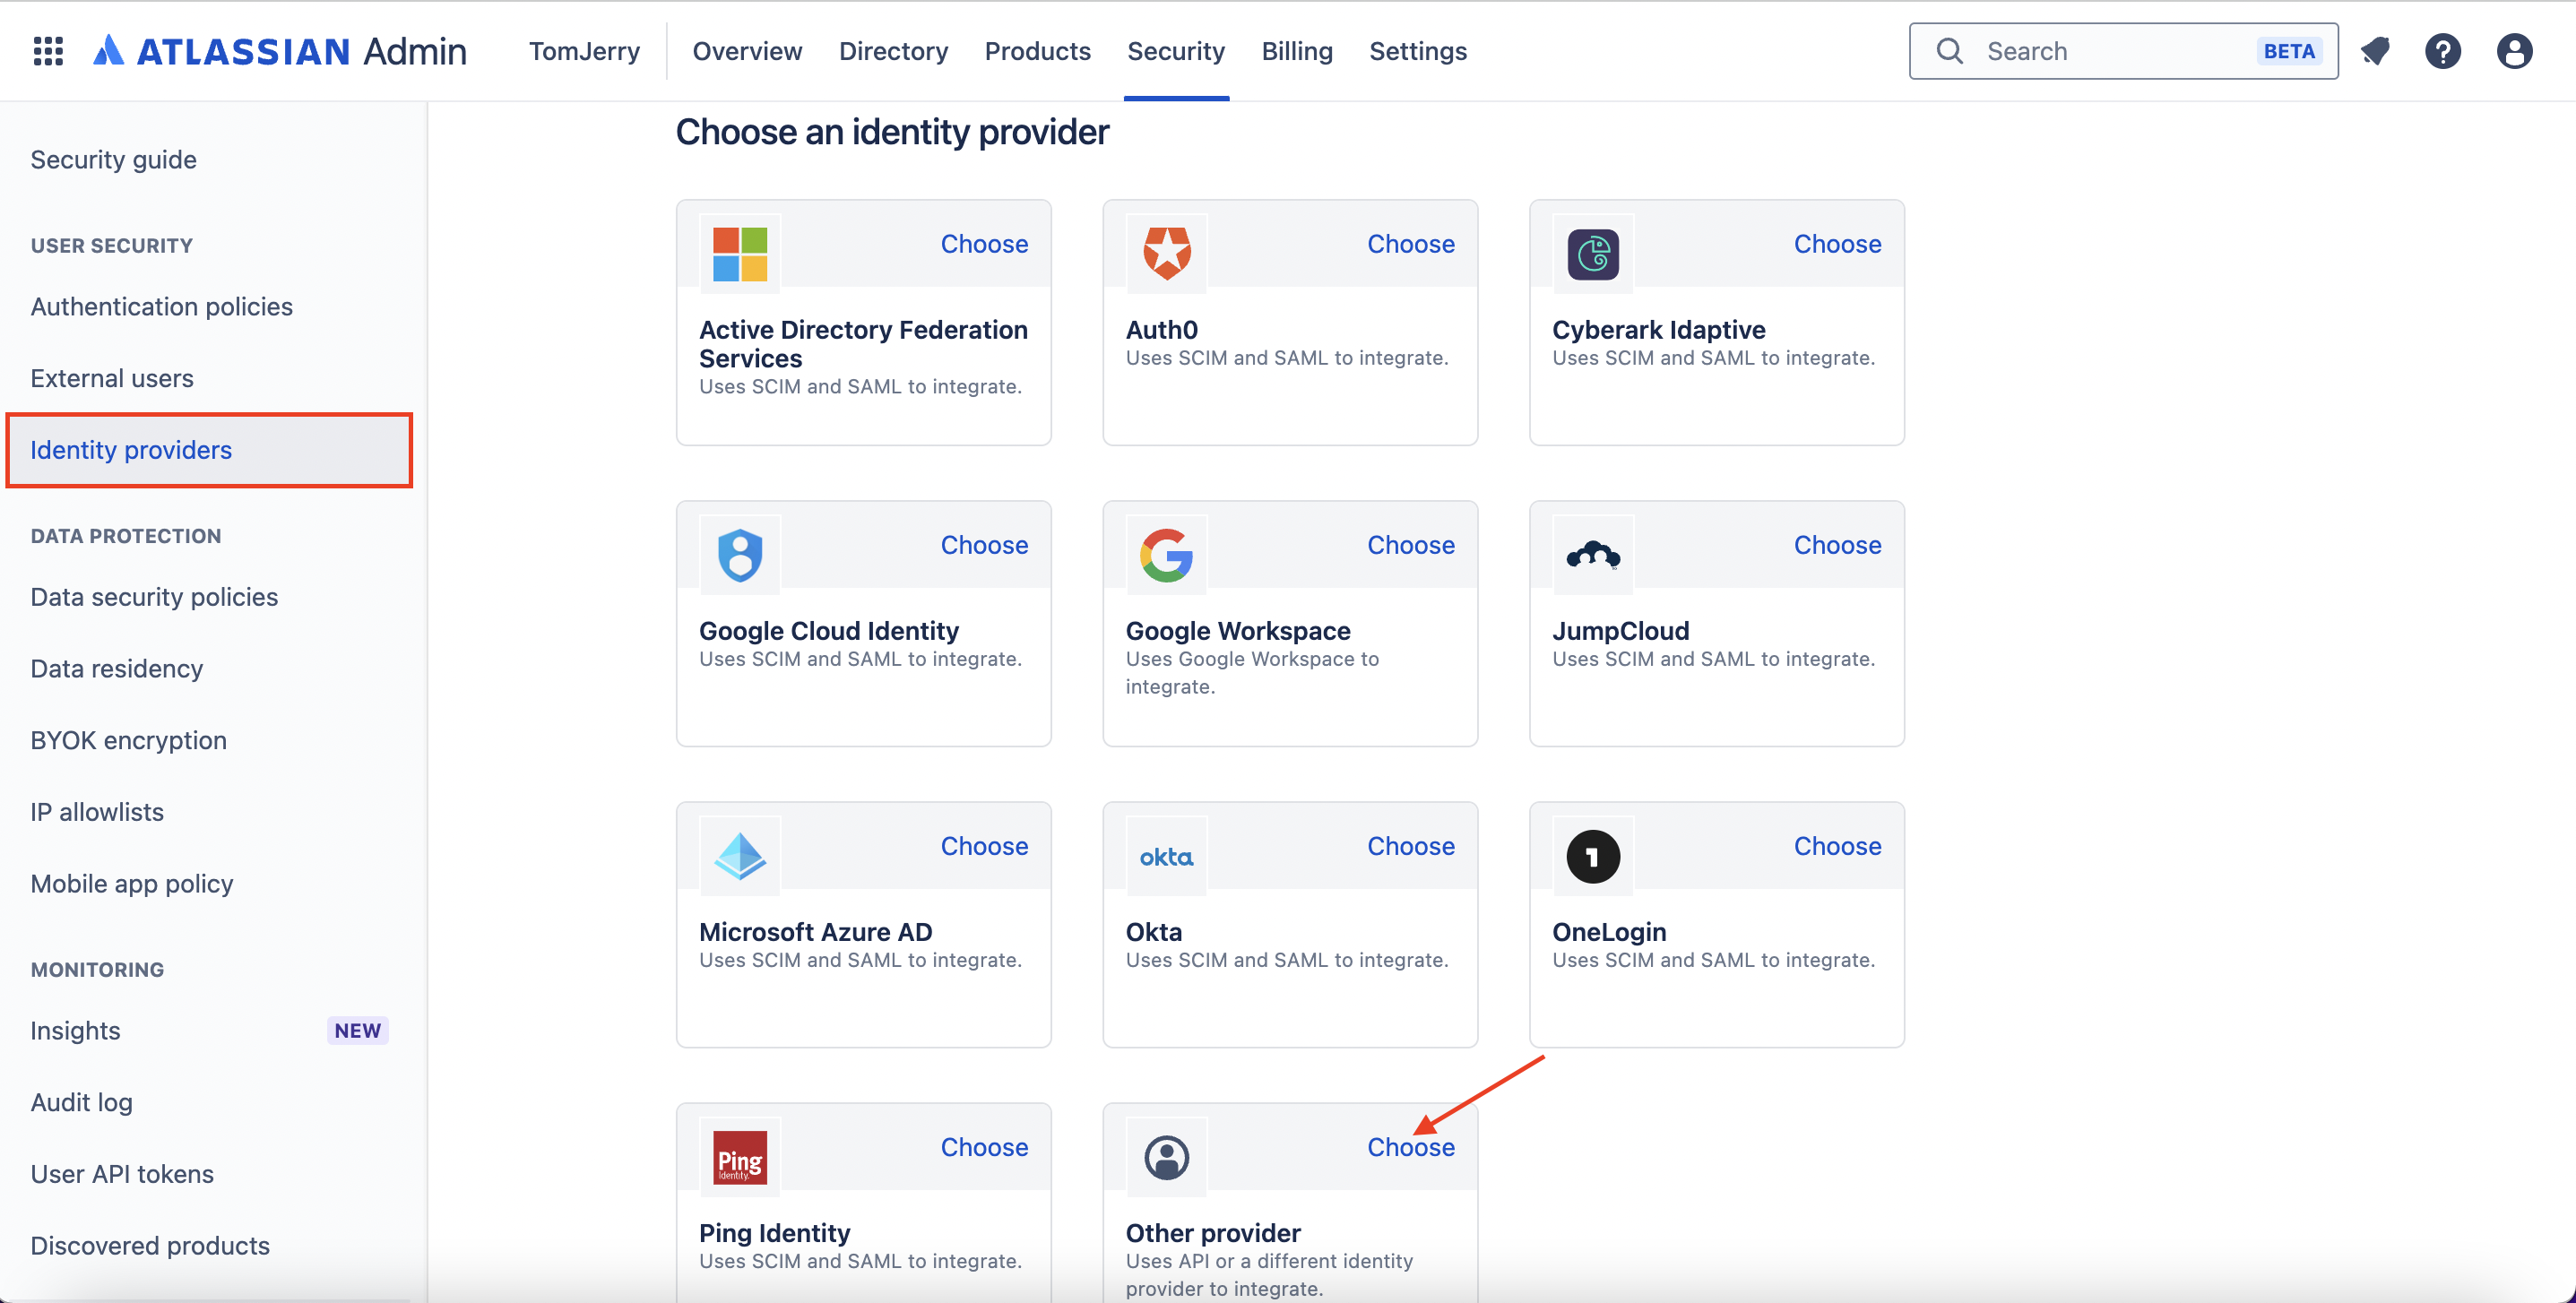Open the user profile avatar icon
2576x1303 pixels.
[x=2514, y=51]
